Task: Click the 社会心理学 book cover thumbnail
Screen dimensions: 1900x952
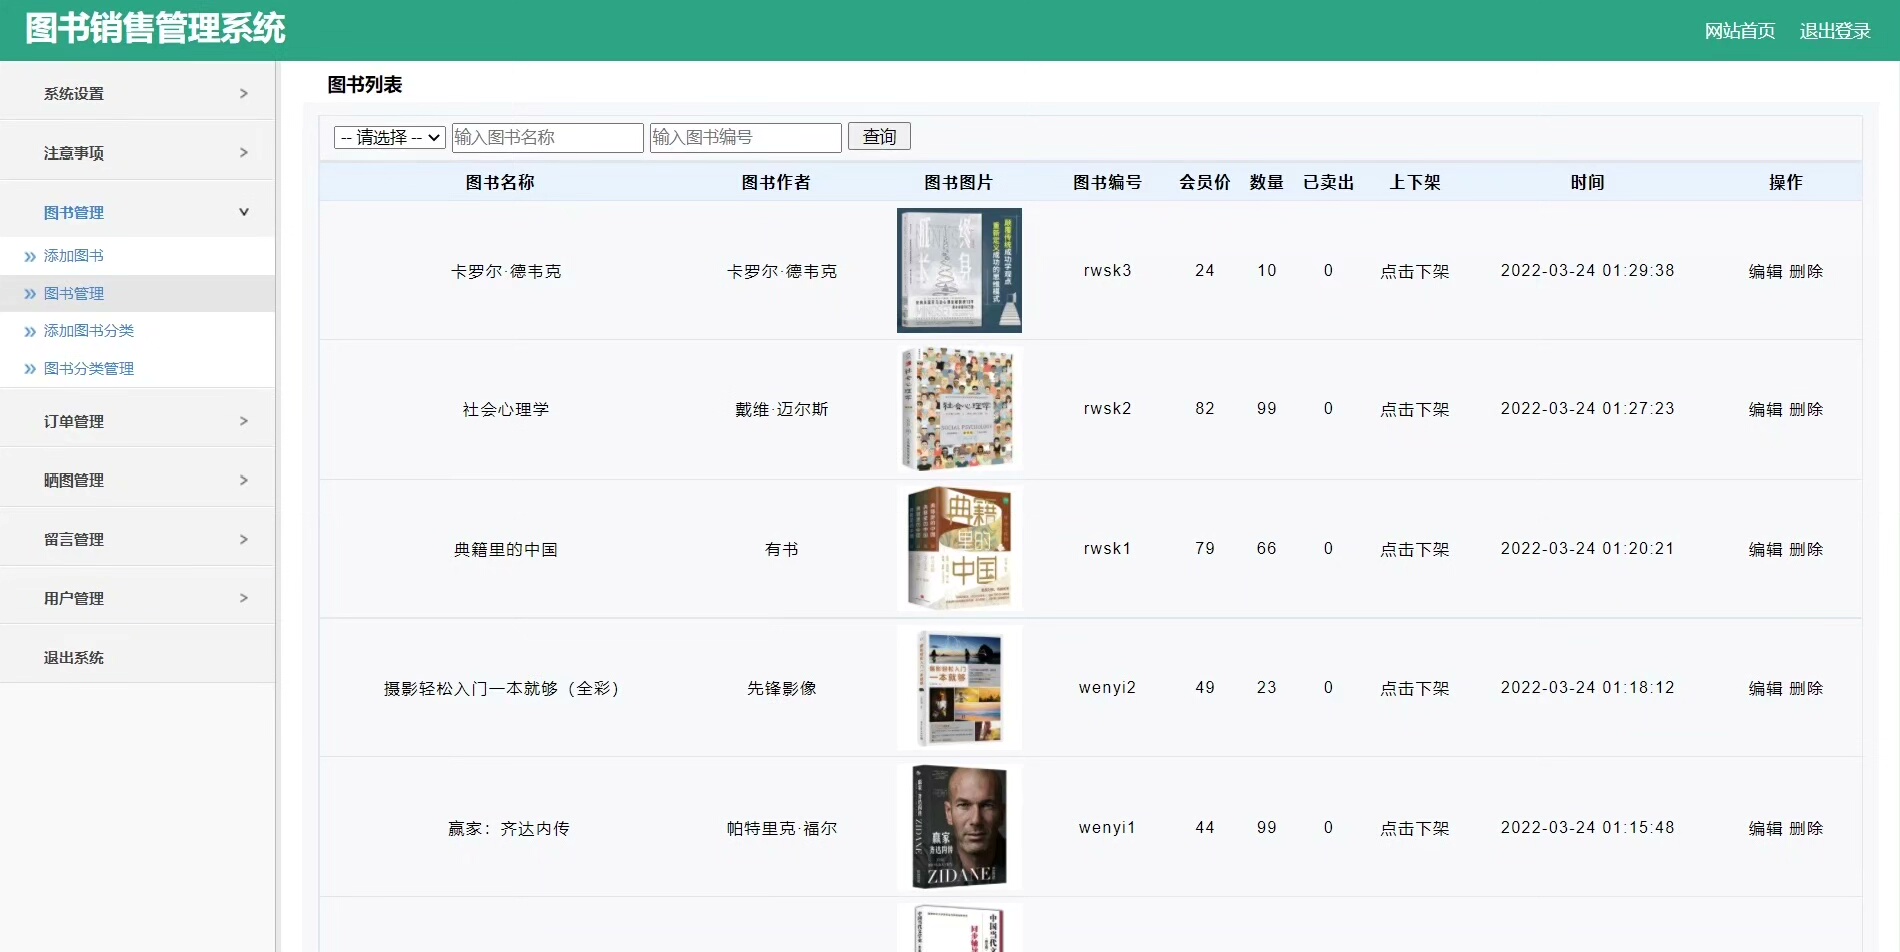Action: pos(958,409)
